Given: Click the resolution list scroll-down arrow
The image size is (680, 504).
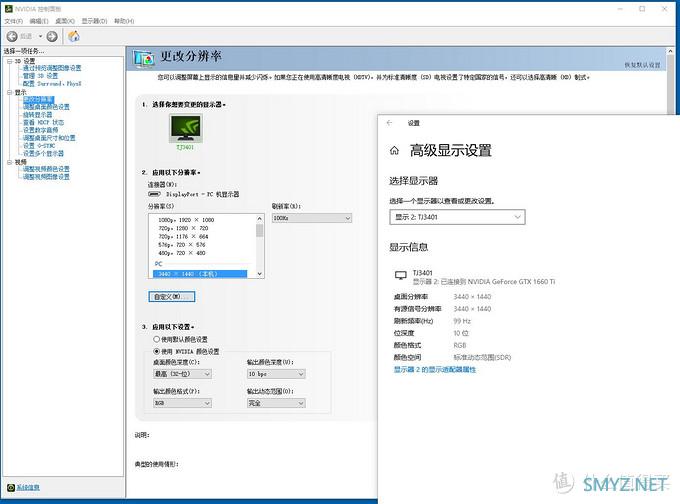Looking at the screenshot, I should (x=260, y=274).
